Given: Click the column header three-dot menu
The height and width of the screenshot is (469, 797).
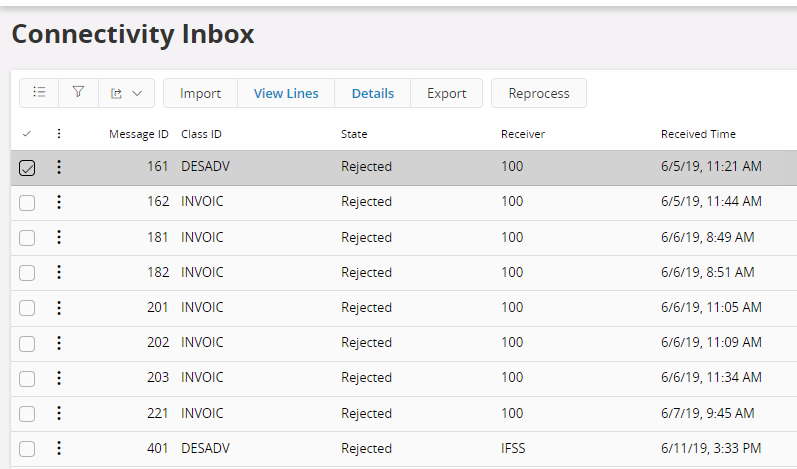Looking at the screenshot, I should coord(59,134).
